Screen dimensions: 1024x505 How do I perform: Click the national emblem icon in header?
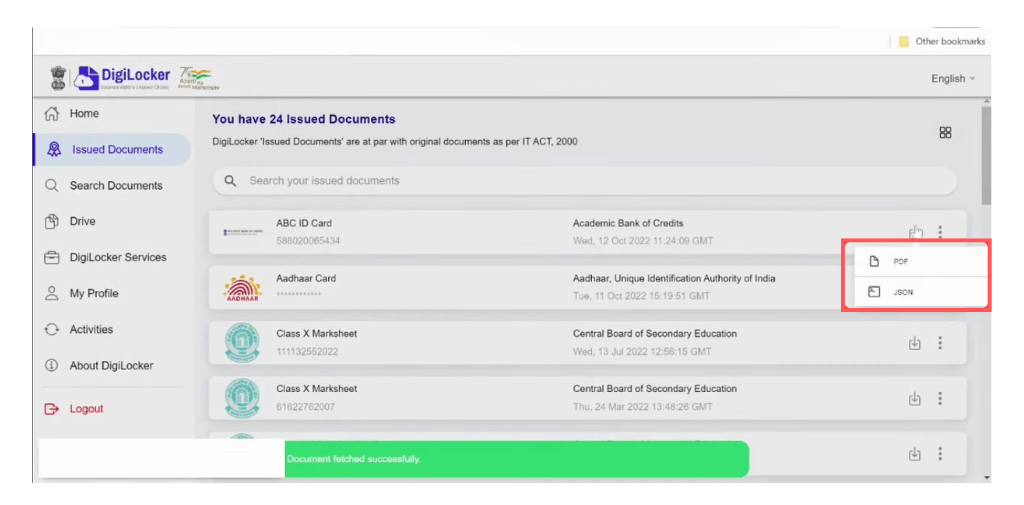point(59,78)
